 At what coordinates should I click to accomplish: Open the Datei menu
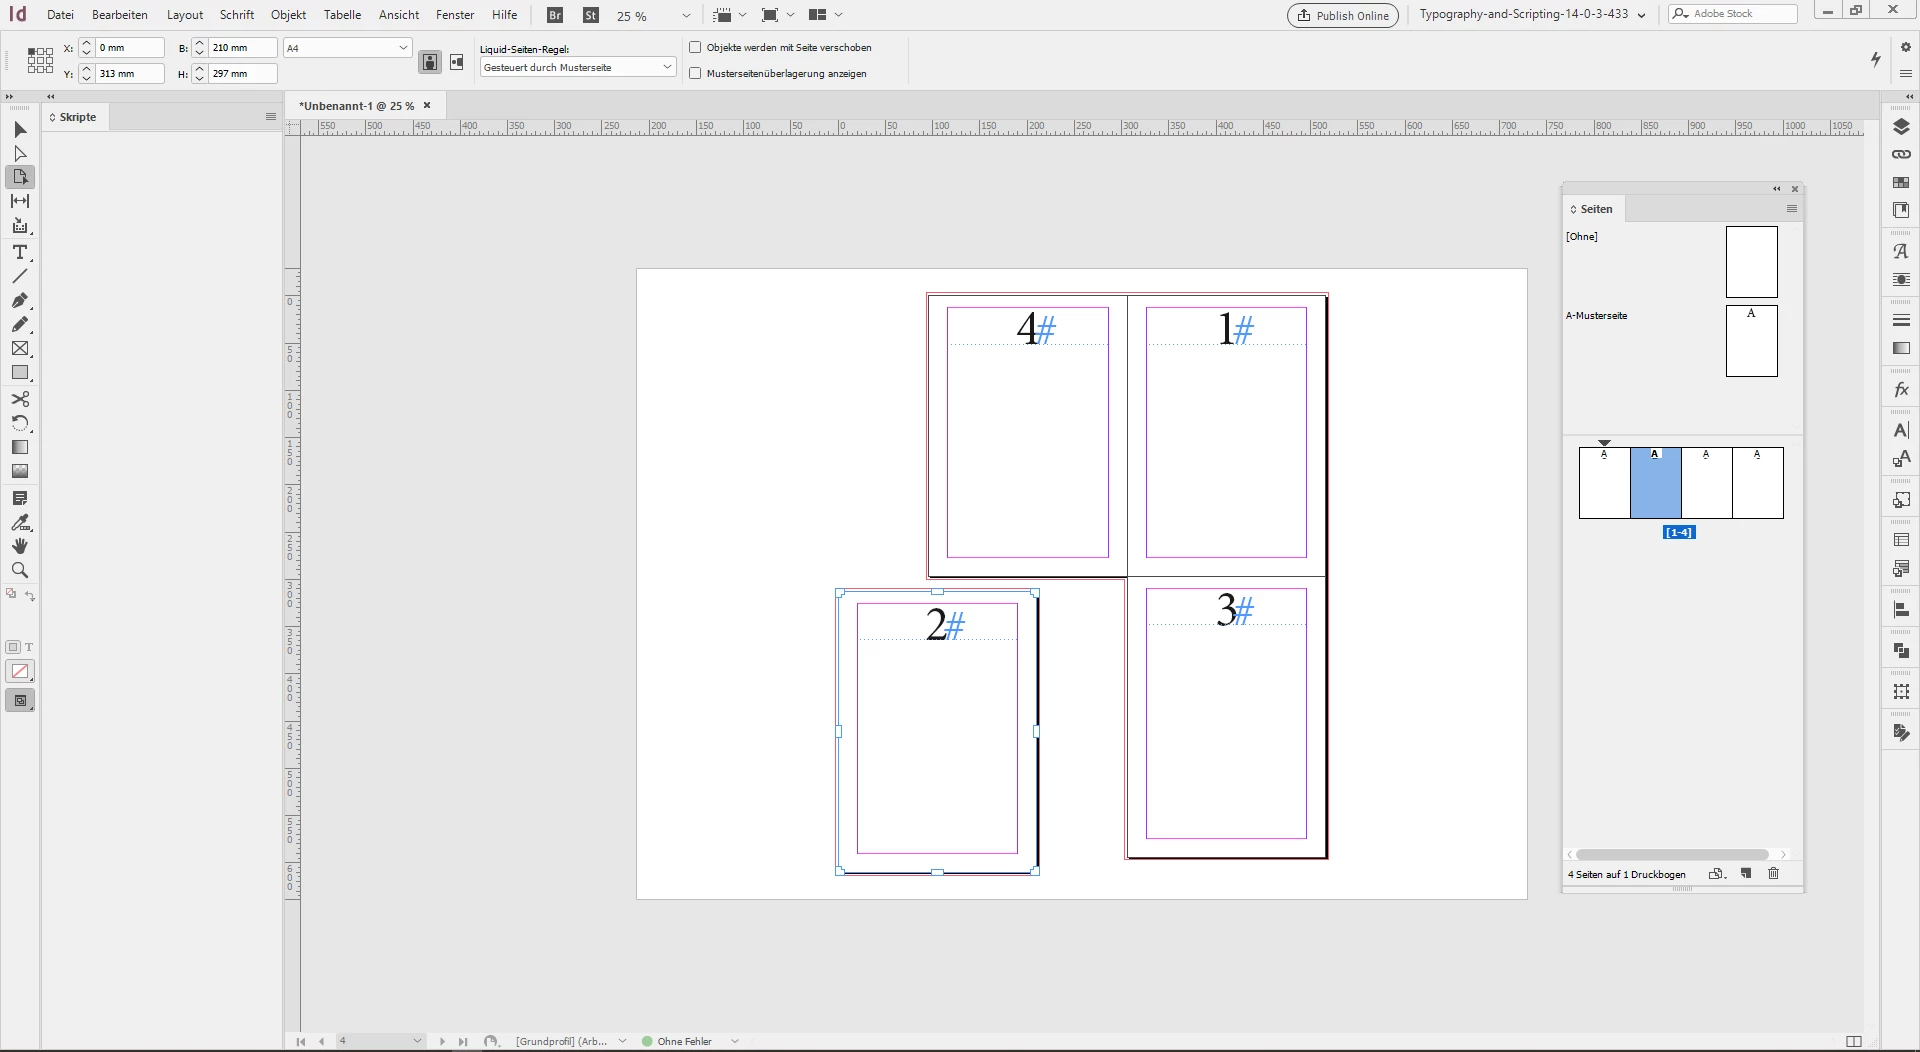click(60, 15)
